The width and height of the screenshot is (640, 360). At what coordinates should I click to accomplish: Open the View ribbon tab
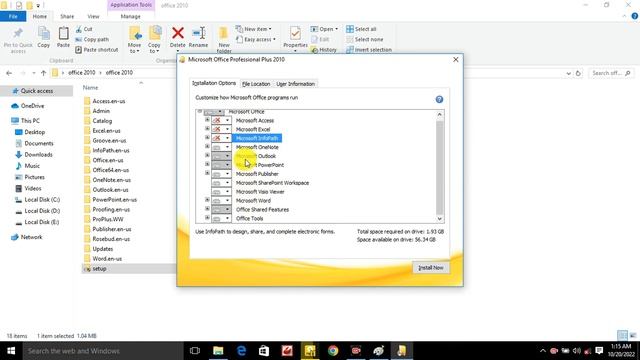[93, 16]
